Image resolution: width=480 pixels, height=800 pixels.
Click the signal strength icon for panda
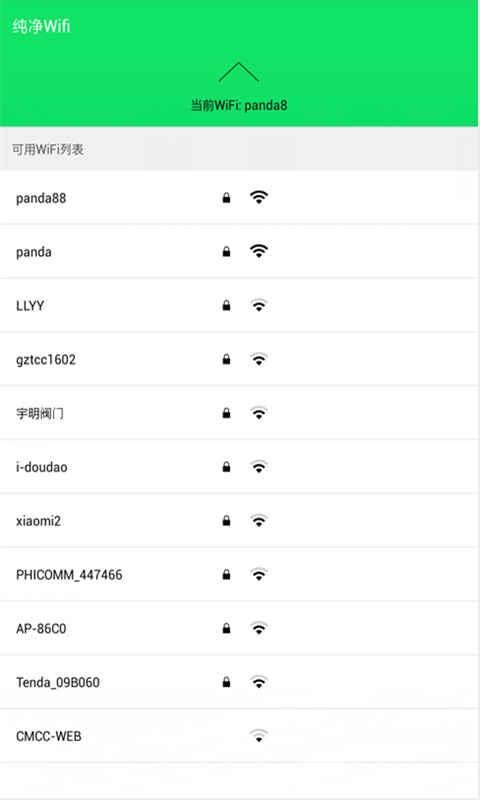[259, 251]
